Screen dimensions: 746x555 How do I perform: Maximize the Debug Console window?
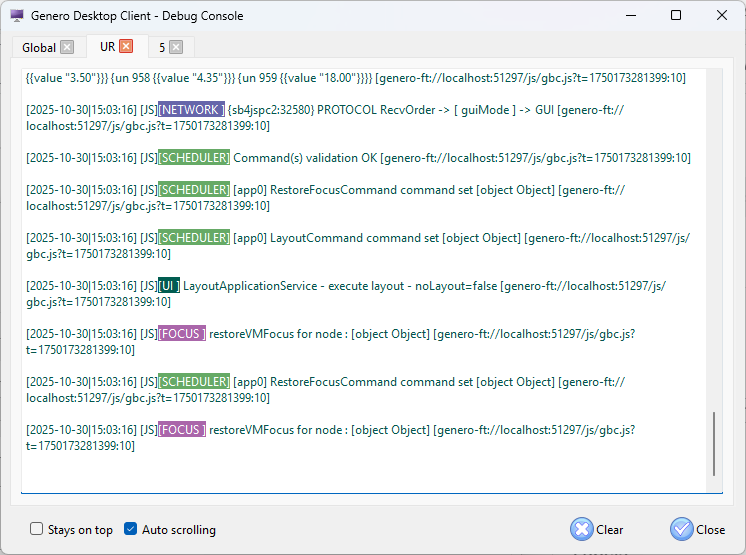pos(676,16)
